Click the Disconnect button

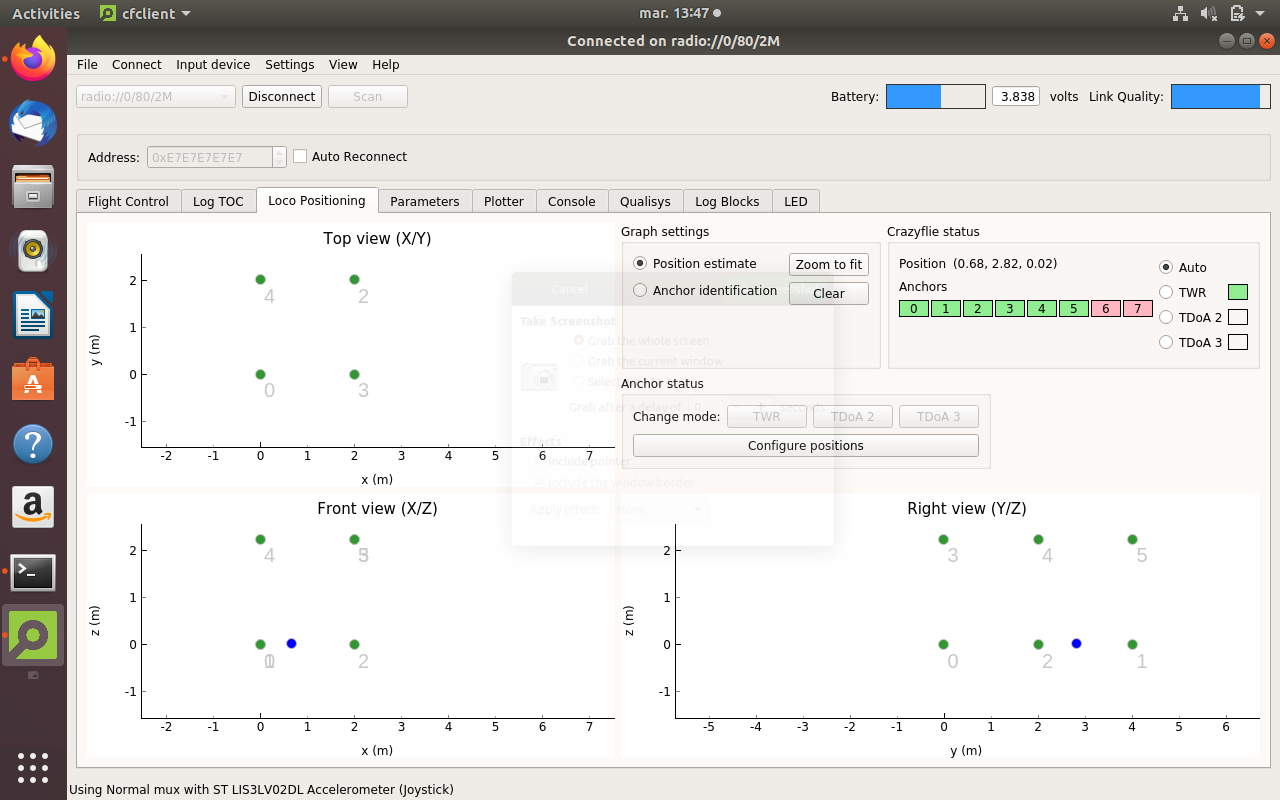click(x=281, y=97)
